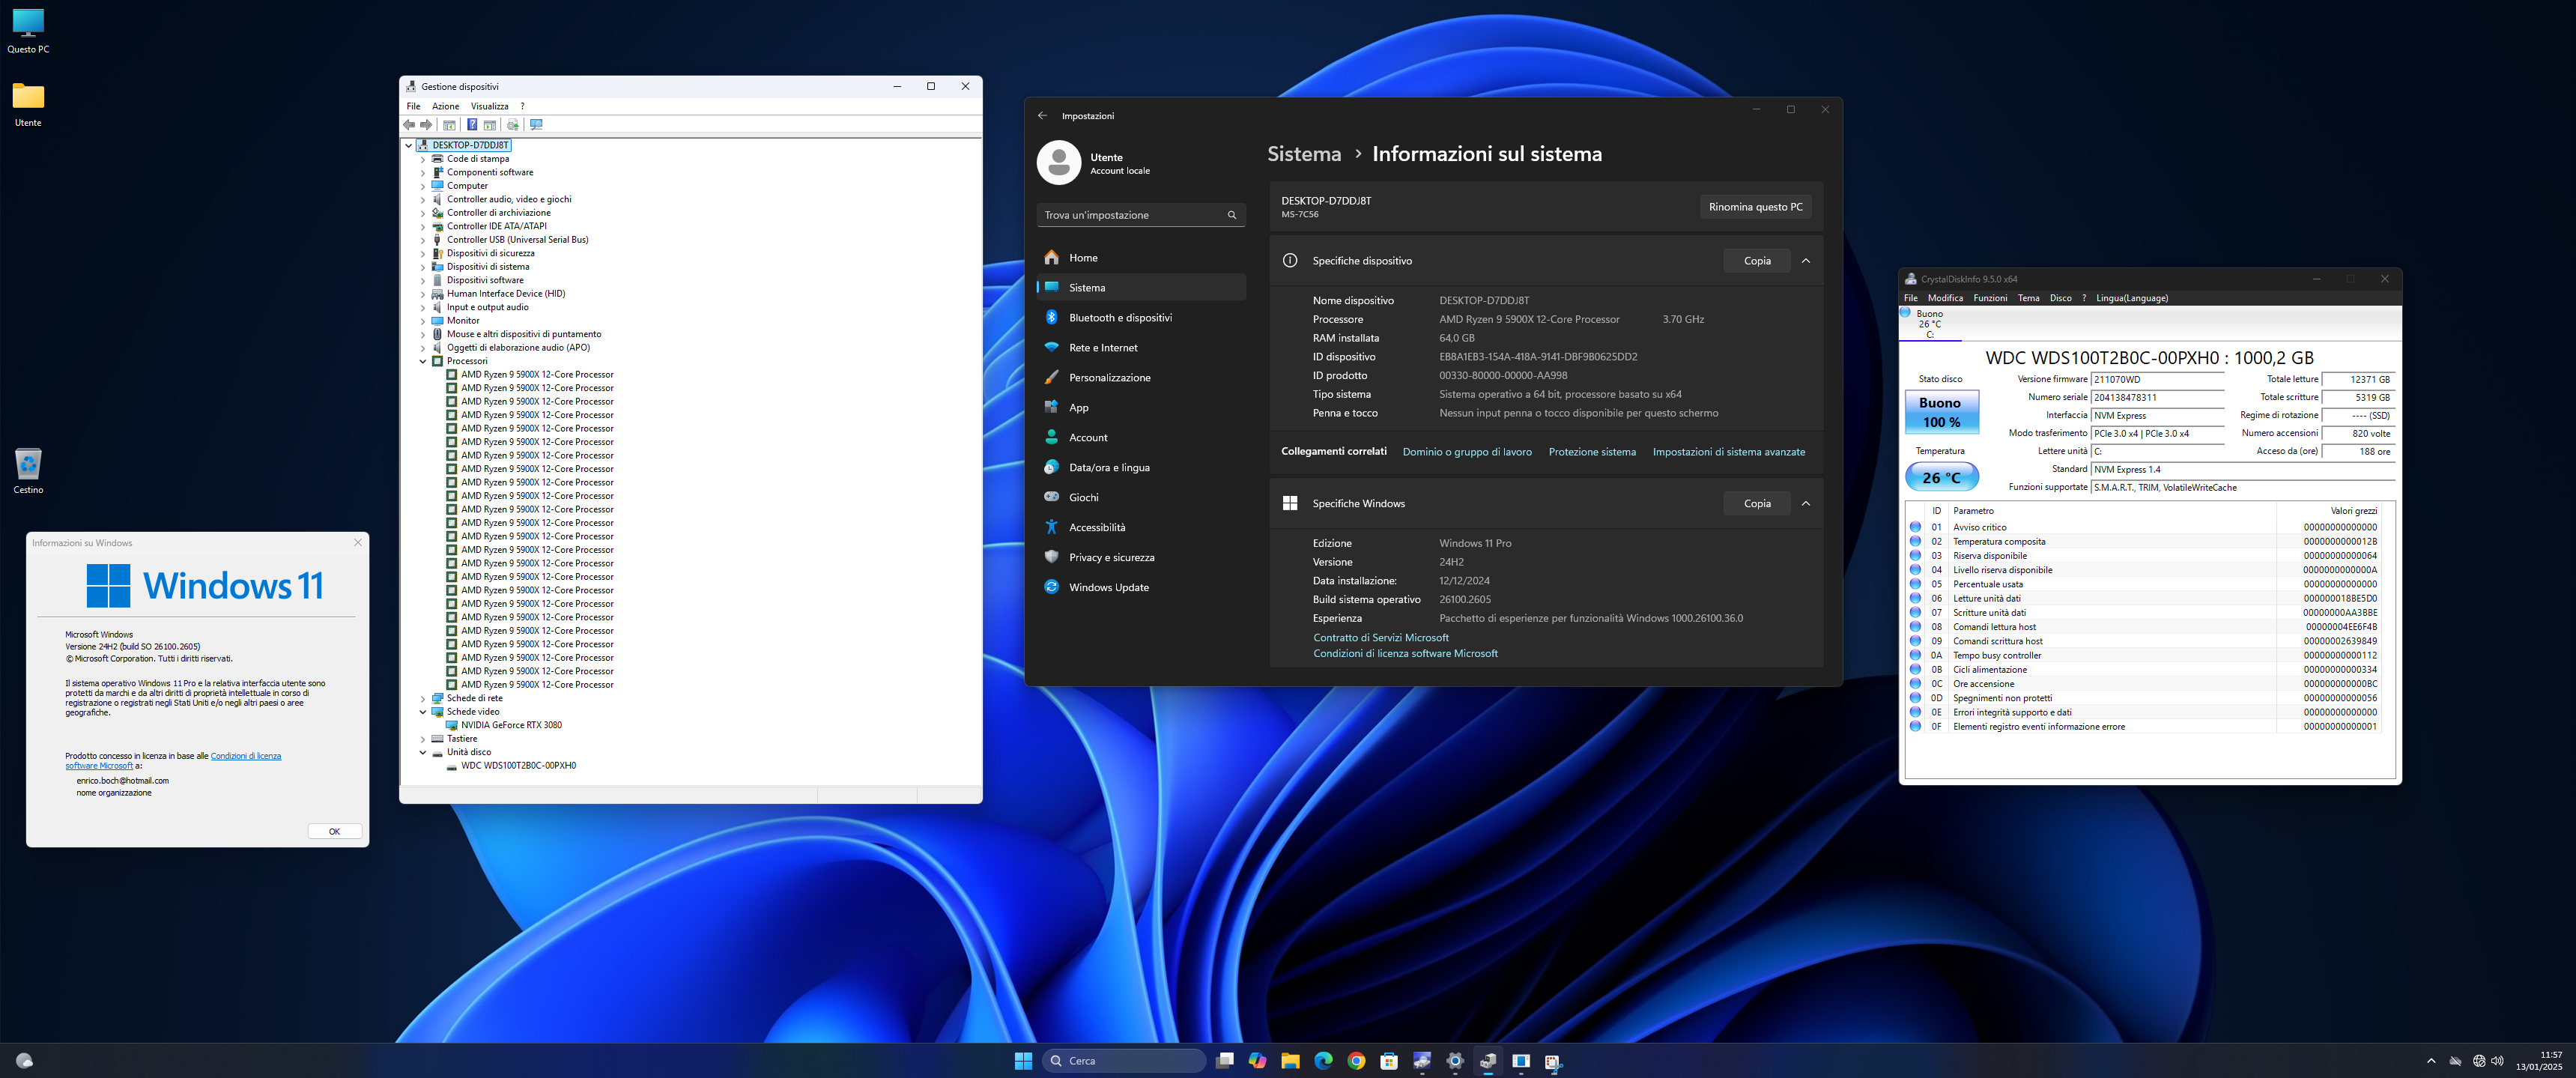Open Funzioni menu in CrystalDiskInfo
This screenshot has width=2576, height=1078.
tap(1990, 298)
